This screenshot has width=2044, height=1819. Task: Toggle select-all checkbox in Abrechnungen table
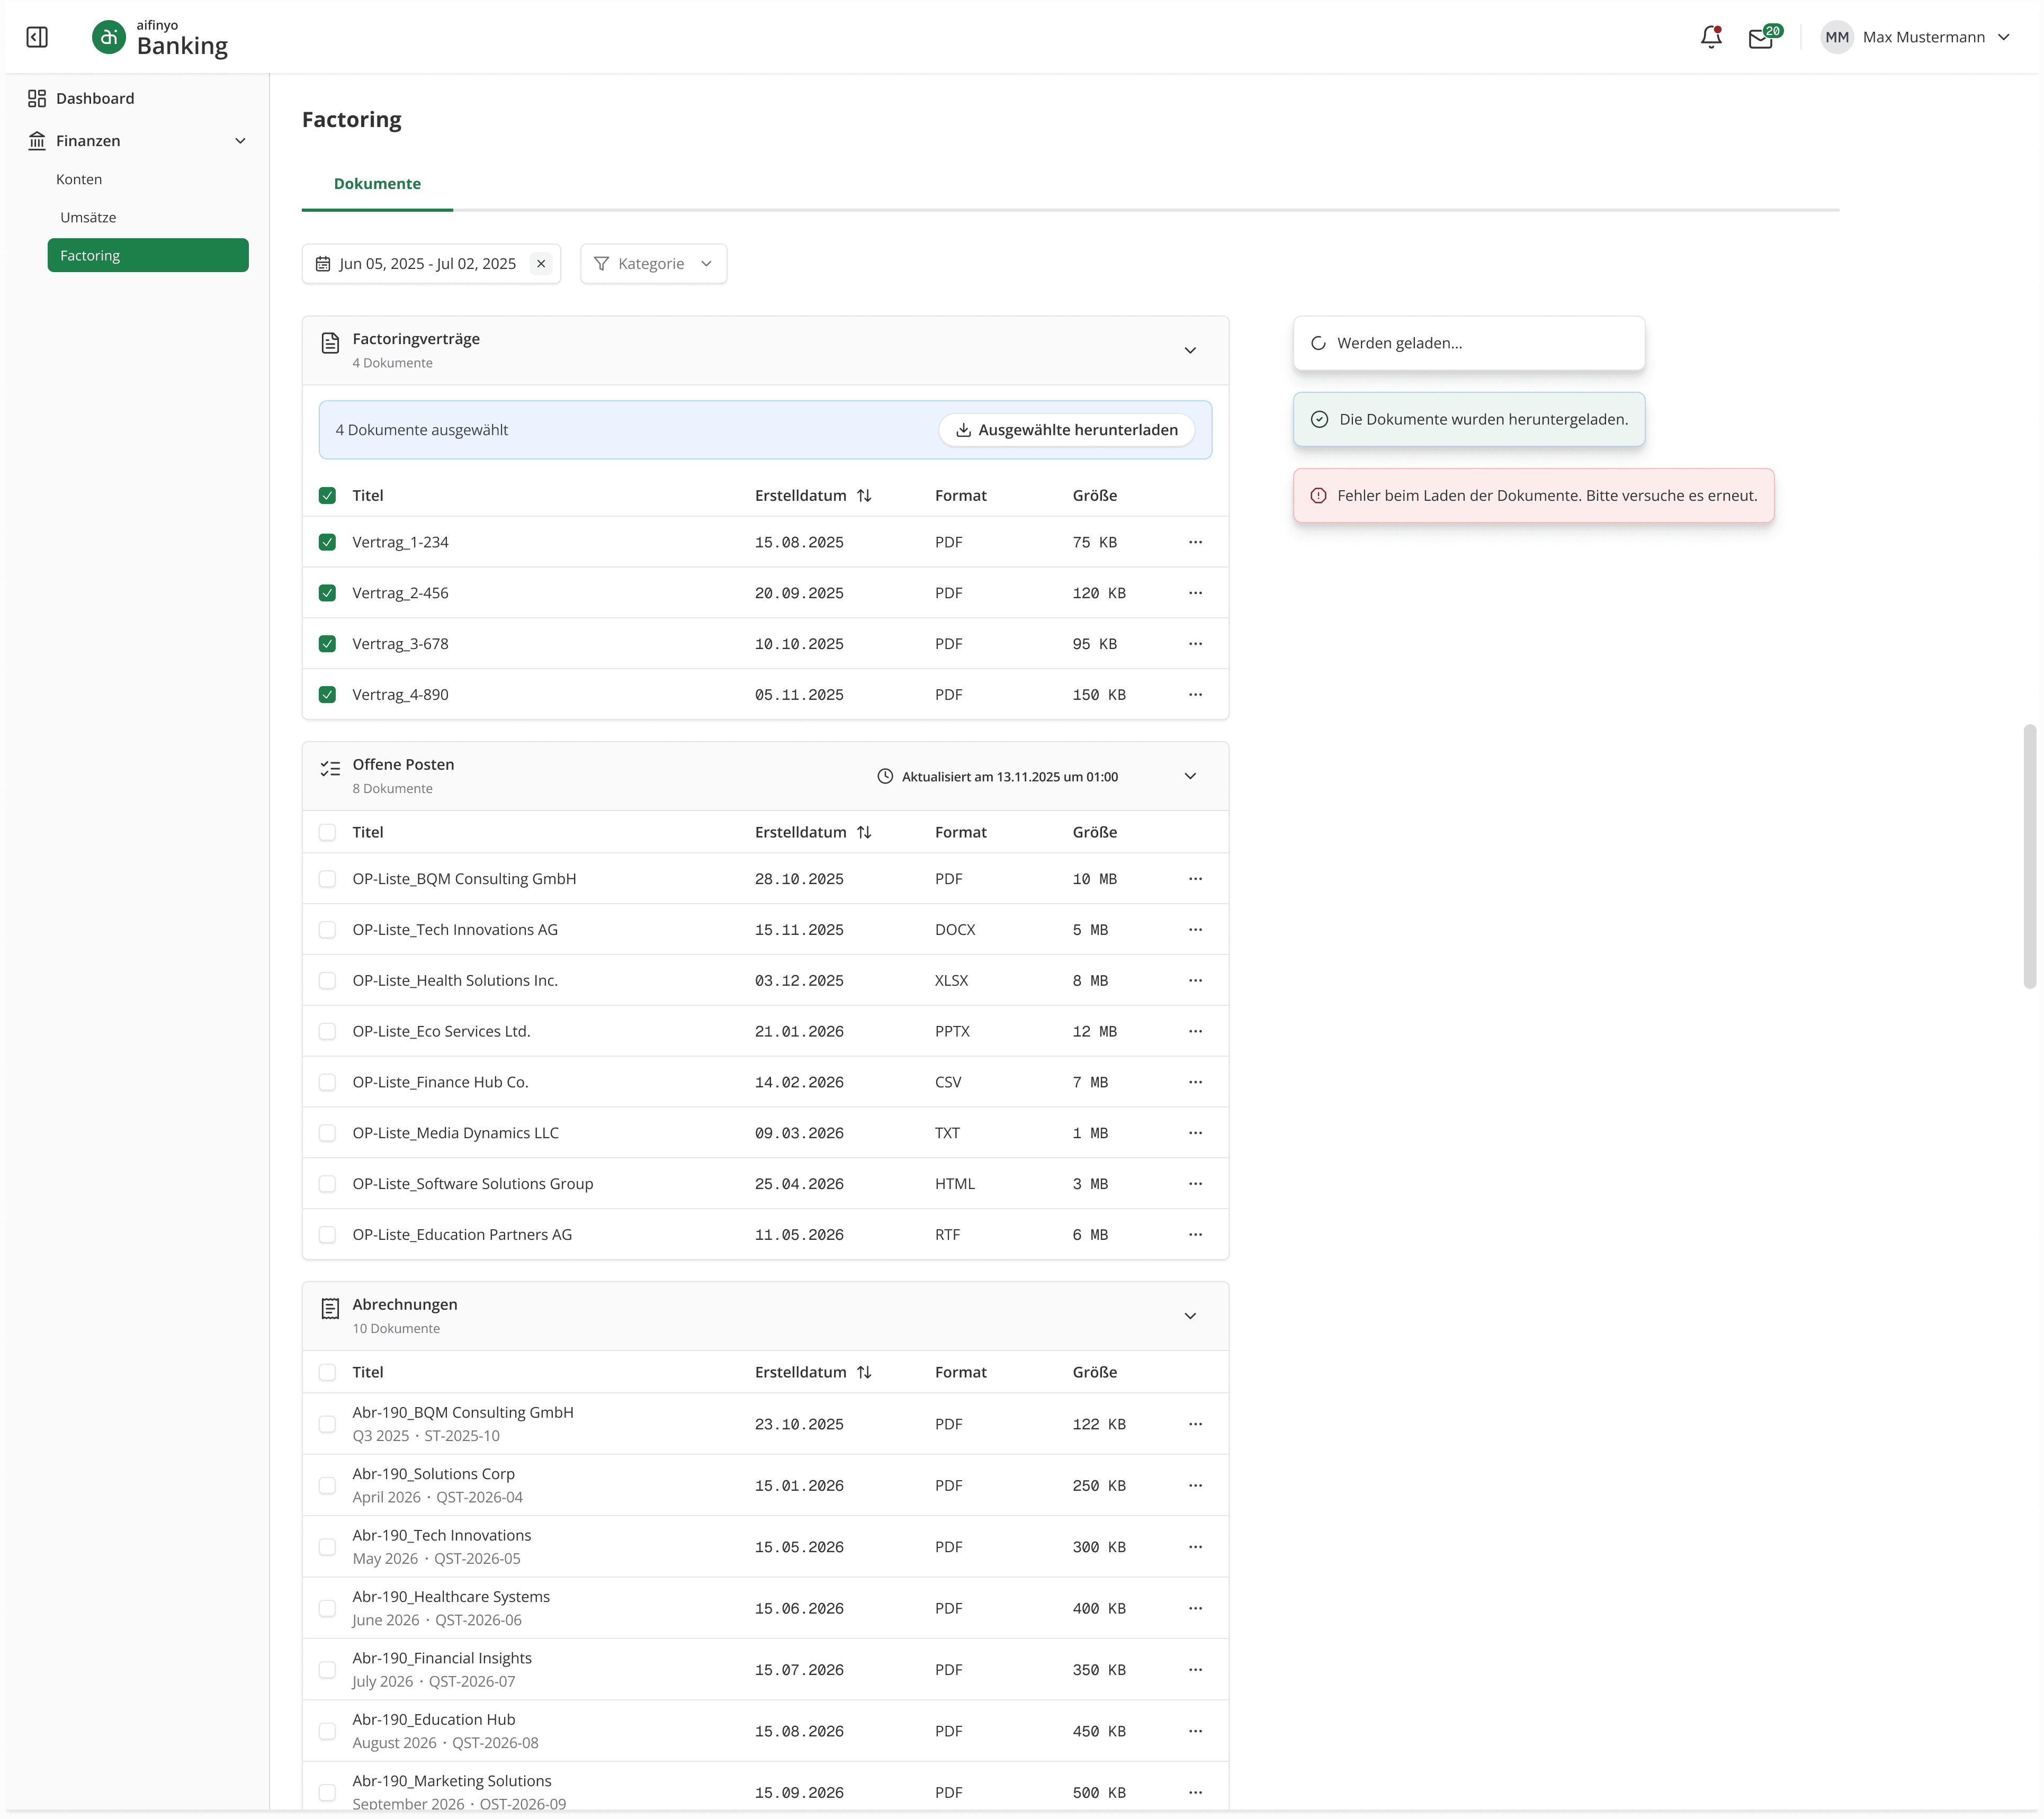(x=327, y=1372)
